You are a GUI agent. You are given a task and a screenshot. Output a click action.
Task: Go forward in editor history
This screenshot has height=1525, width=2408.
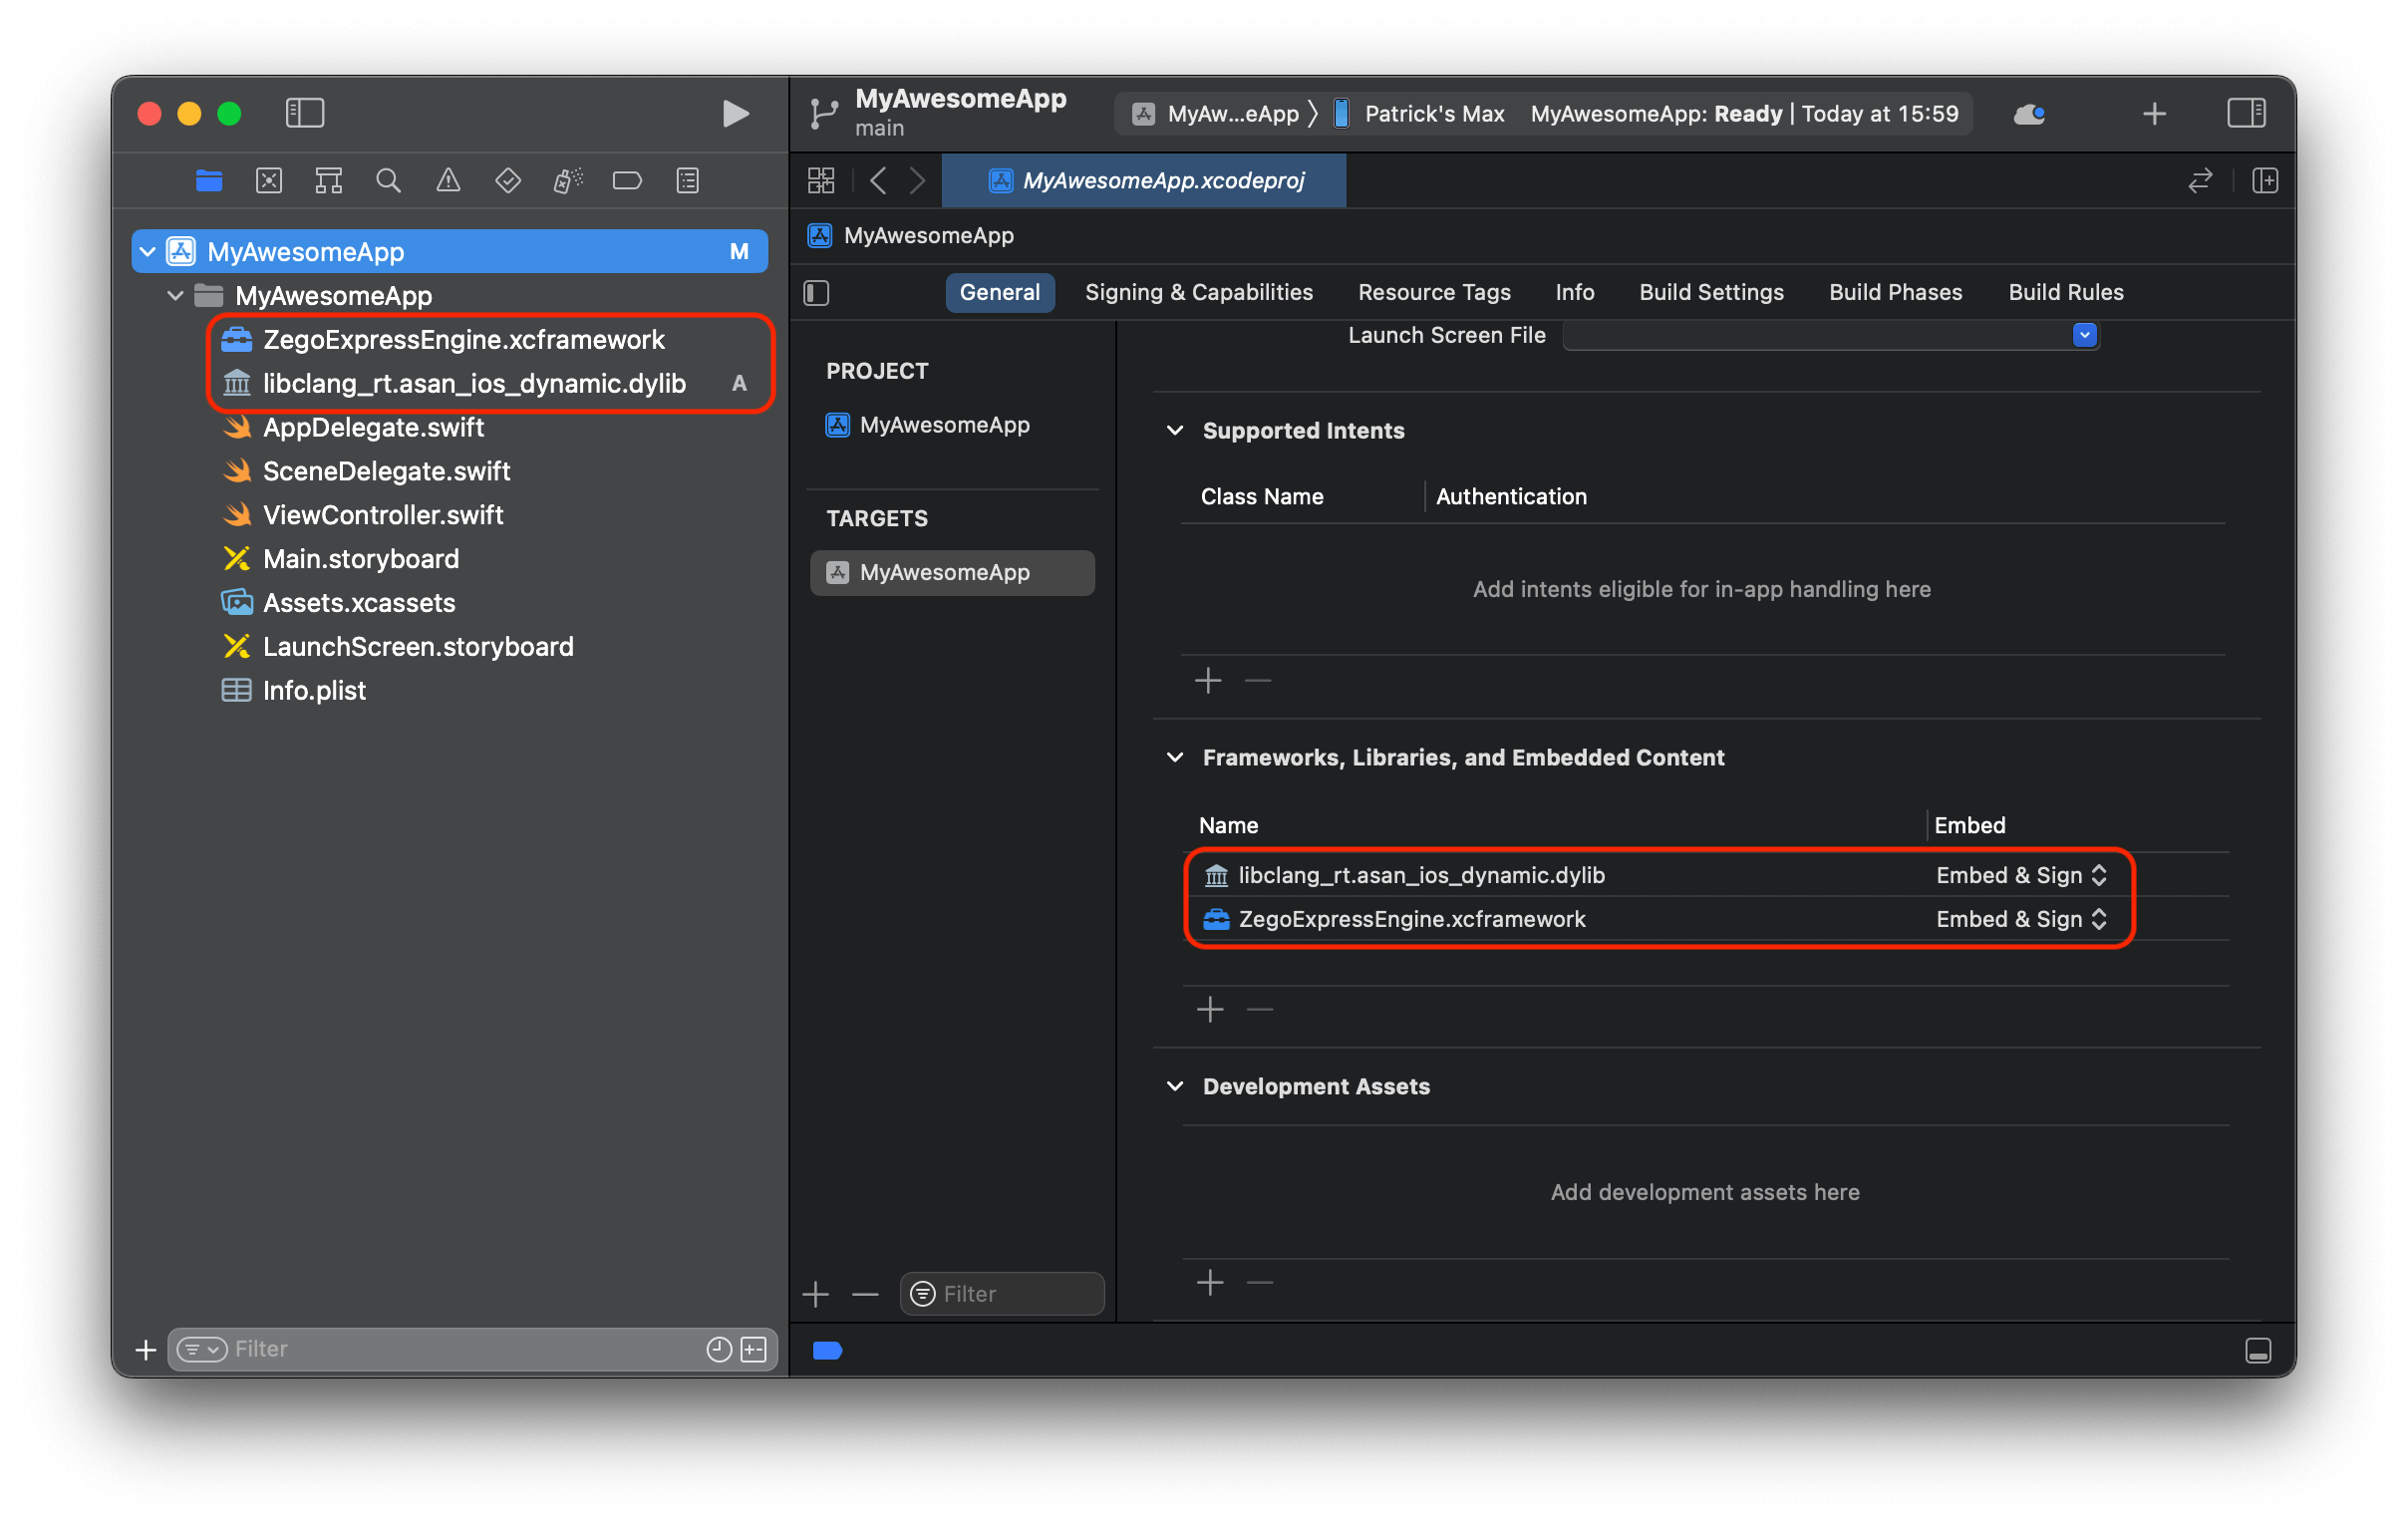[917, 180]
